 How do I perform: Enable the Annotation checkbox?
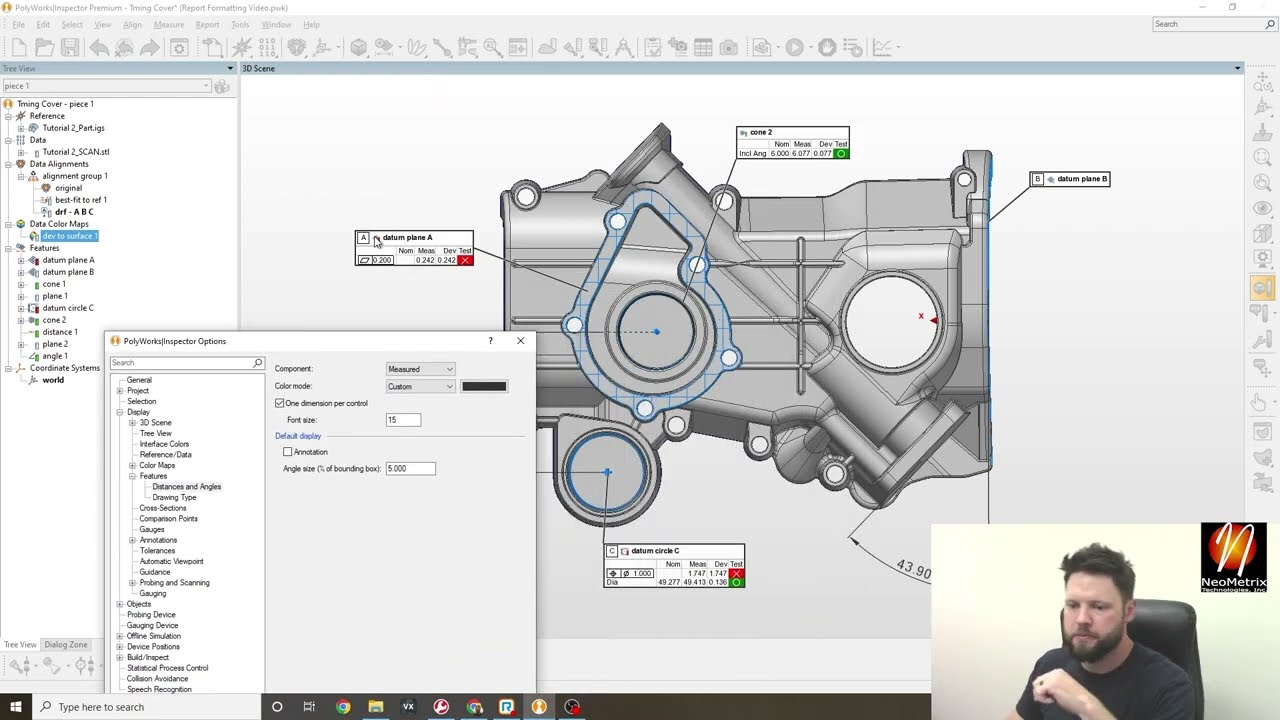[x=288, y=452]
